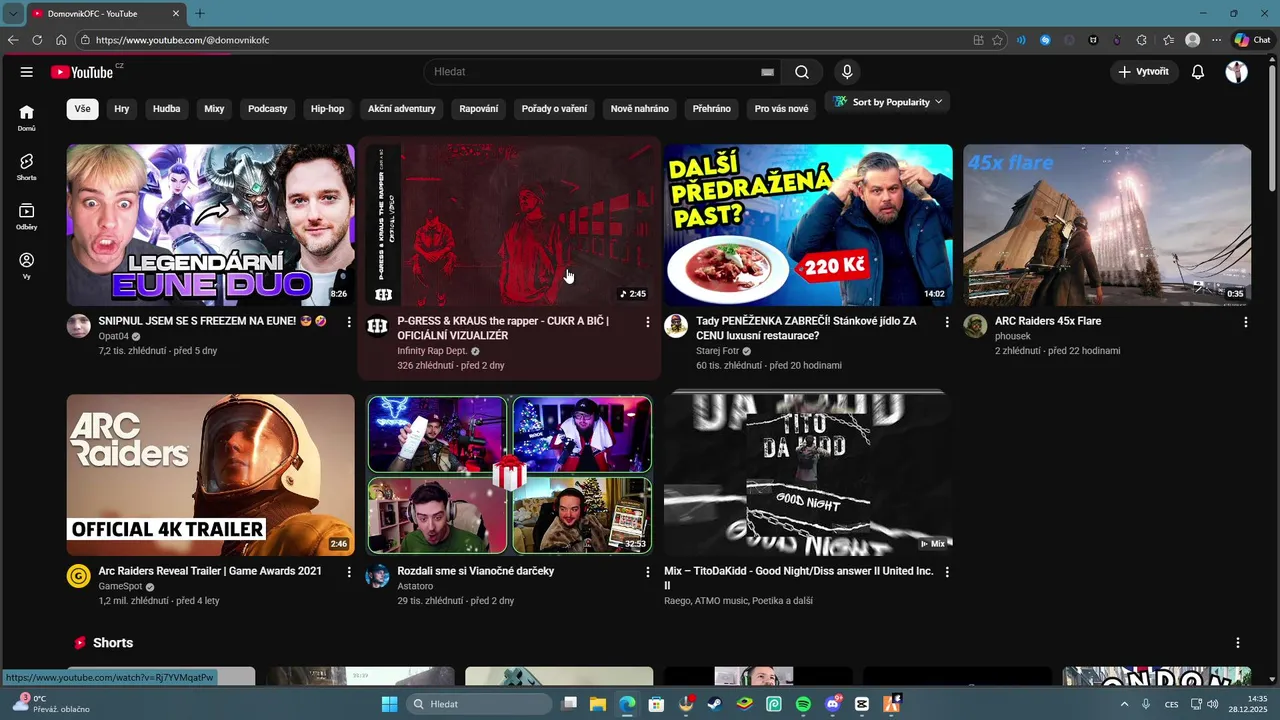Screen dimensions: 1280x720
Task: Open Edge Copilot Chat
Action: 1253,40
